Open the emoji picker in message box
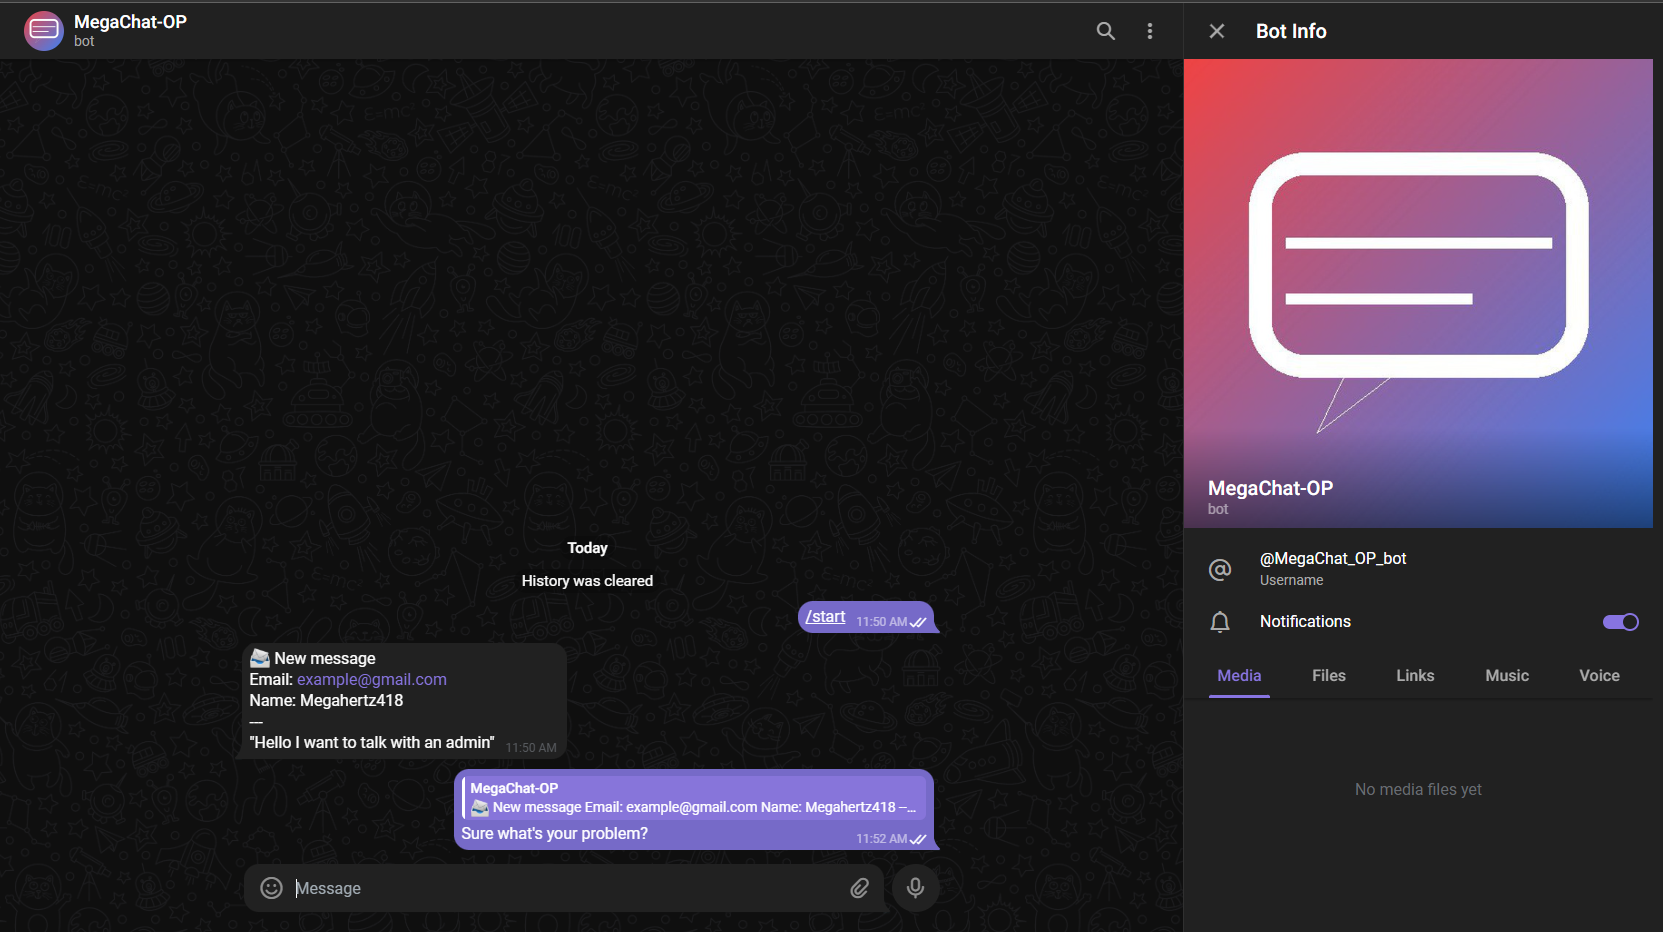 point(271,888)
